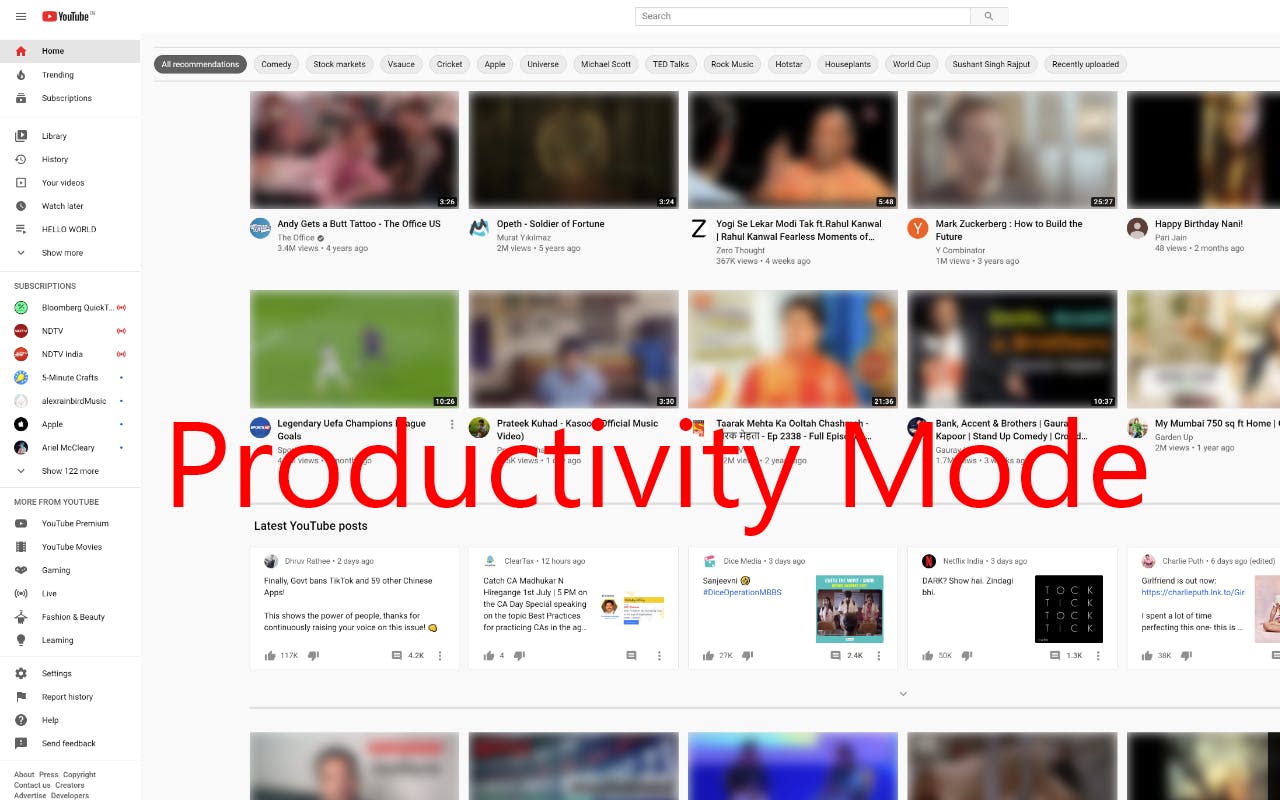Open the Watch later playlist
This screenshot has height=800, width=1280.
pos(62,206)
